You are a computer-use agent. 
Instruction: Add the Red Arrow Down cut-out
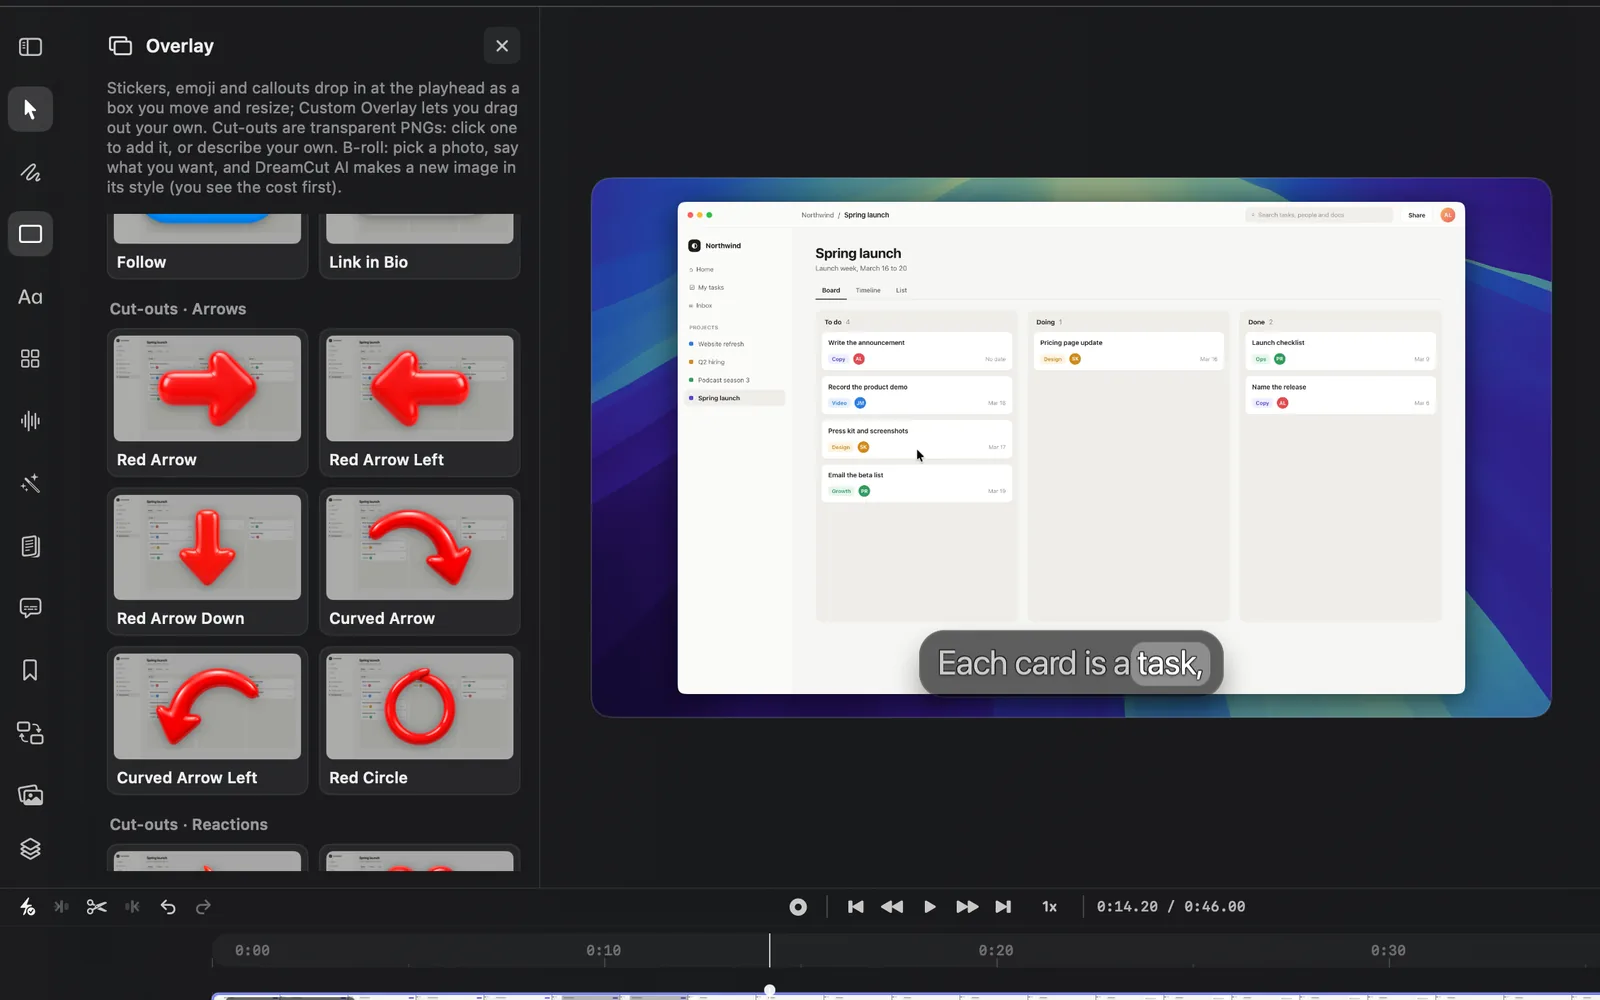207,561
